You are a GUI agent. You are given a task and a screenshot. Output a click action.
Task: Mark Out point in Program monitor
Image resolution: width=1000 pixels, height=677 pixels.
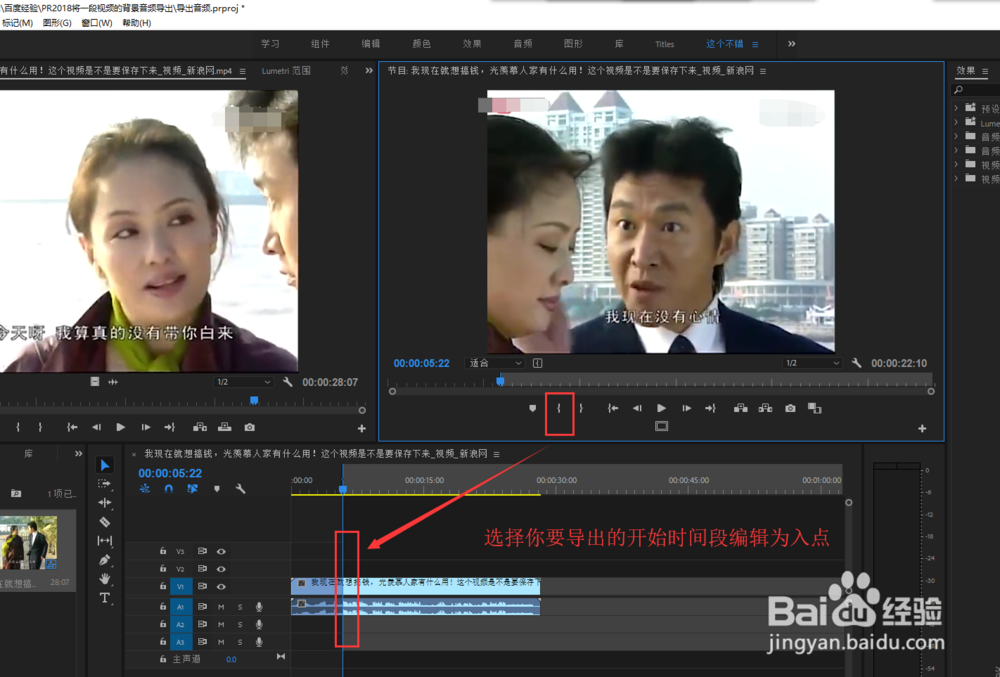581,408
